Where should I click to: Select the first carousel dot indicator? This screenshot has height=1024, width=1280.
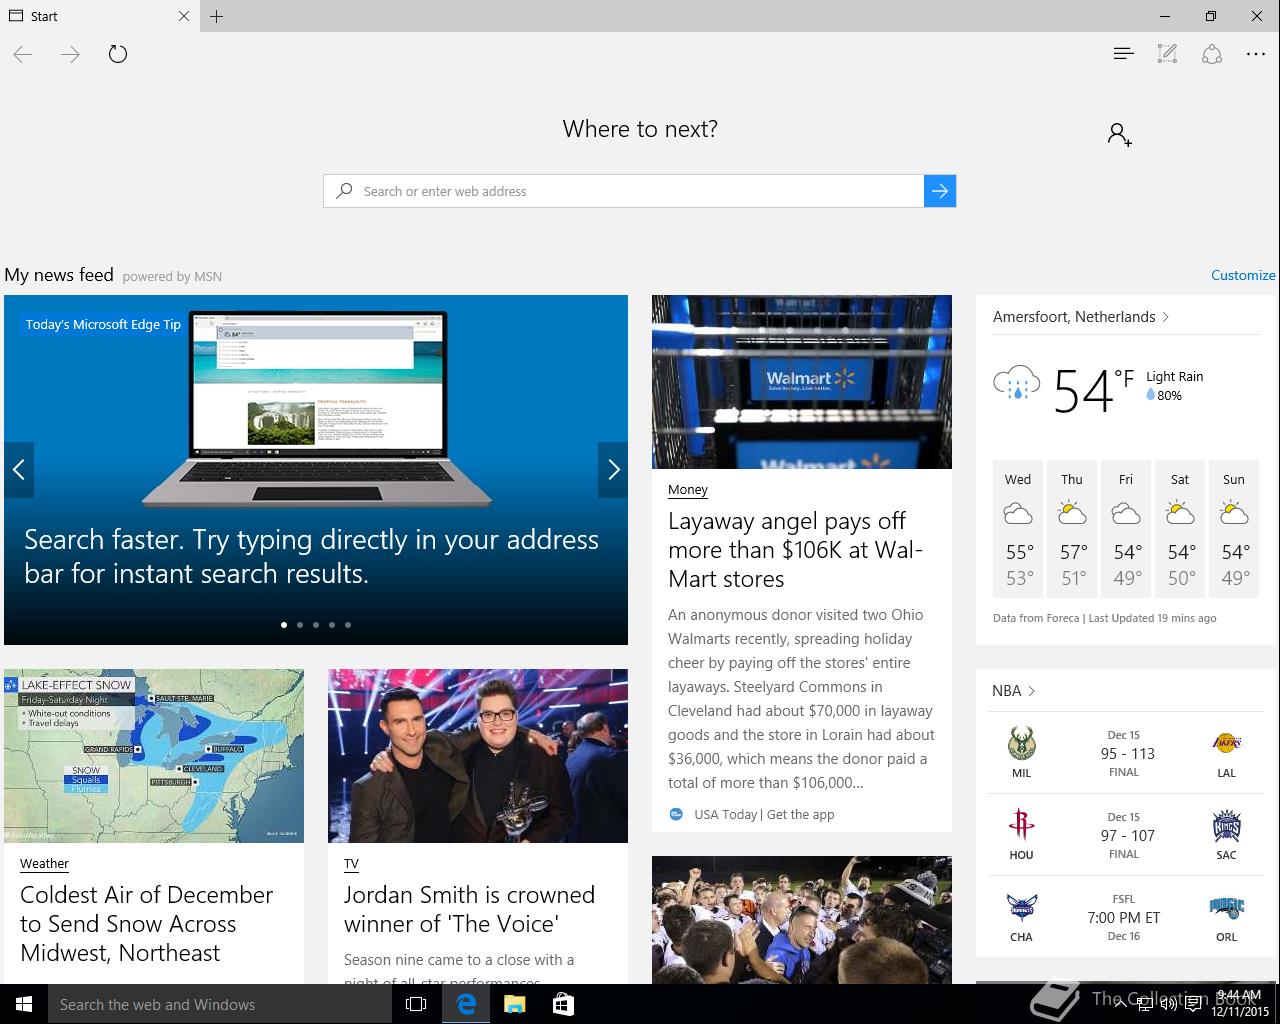tap(284, 625)
